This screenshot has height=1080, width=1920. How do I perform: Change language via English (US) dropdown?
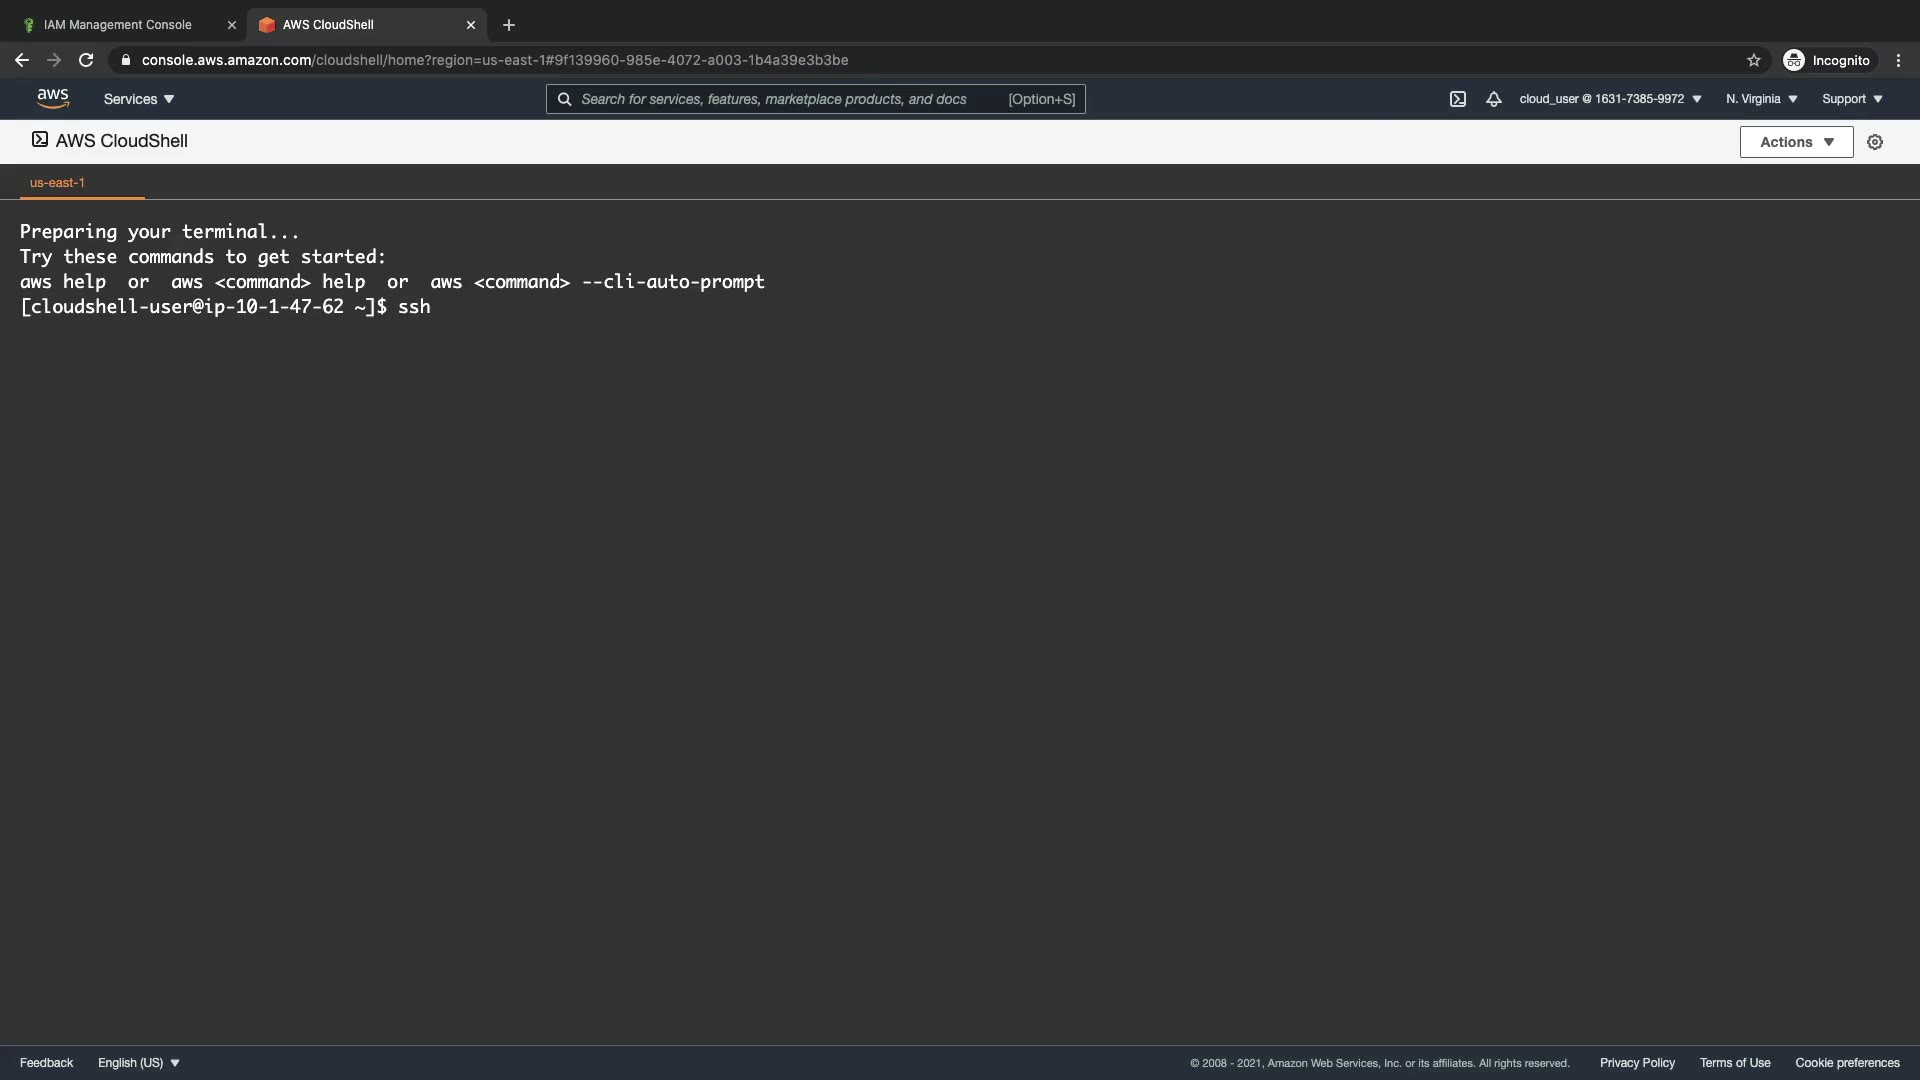click(x=139, y=1063)
